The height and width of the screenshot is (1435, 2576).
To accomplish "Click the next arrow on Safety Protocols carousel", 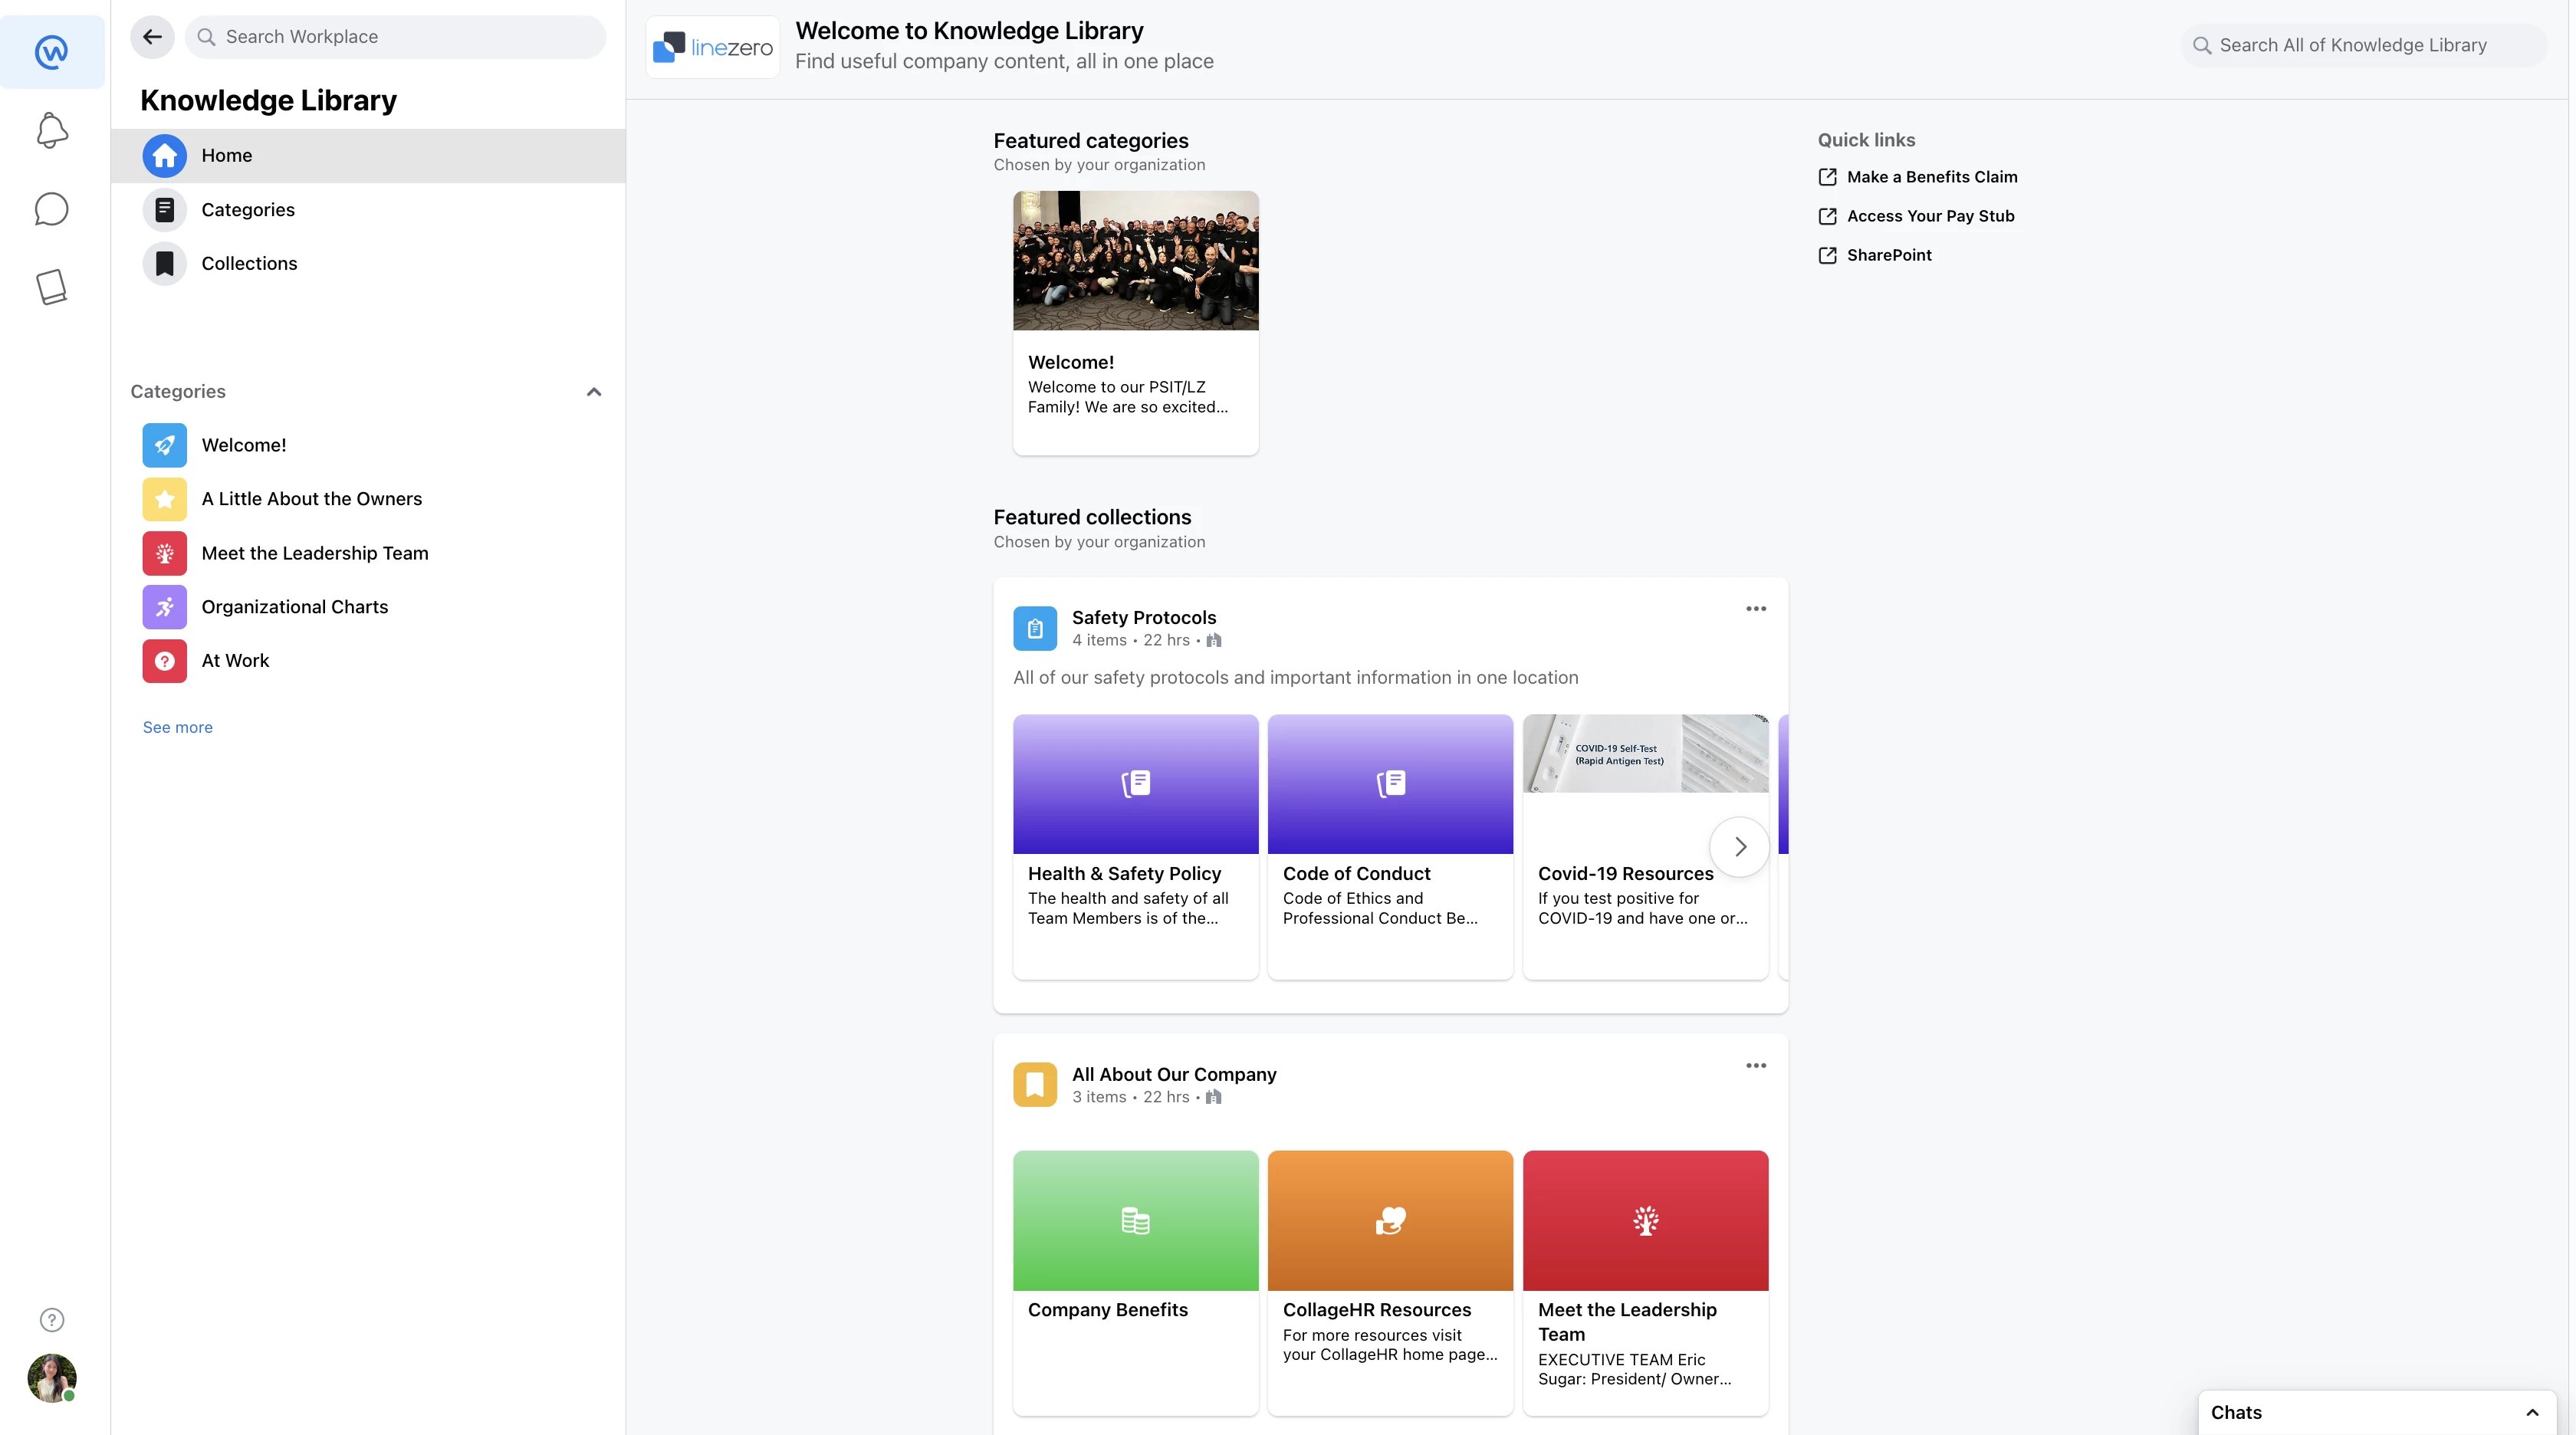I will [x=1740, y=846].
